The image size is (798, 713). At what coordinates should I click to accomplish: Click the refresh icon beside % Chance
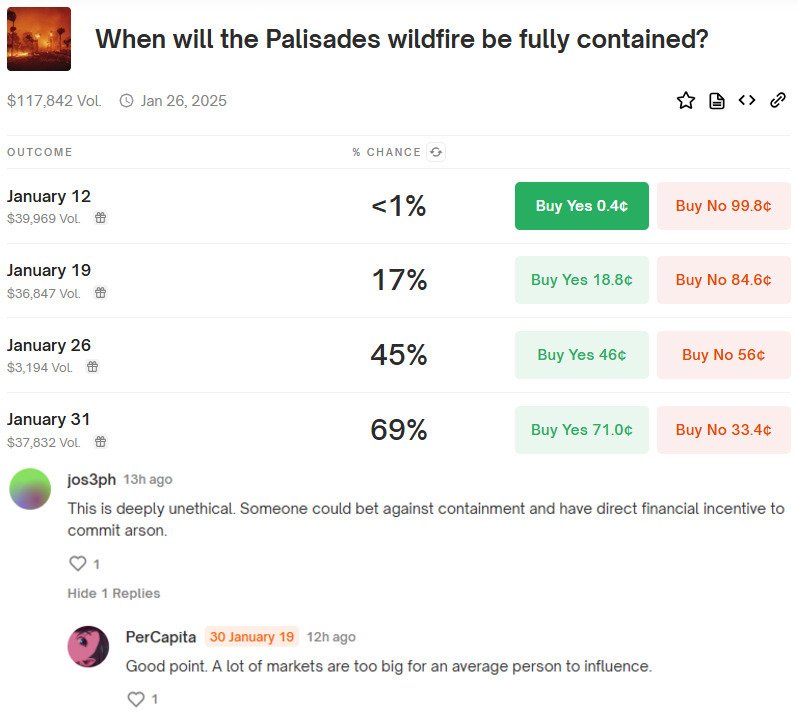pos(436,152)
